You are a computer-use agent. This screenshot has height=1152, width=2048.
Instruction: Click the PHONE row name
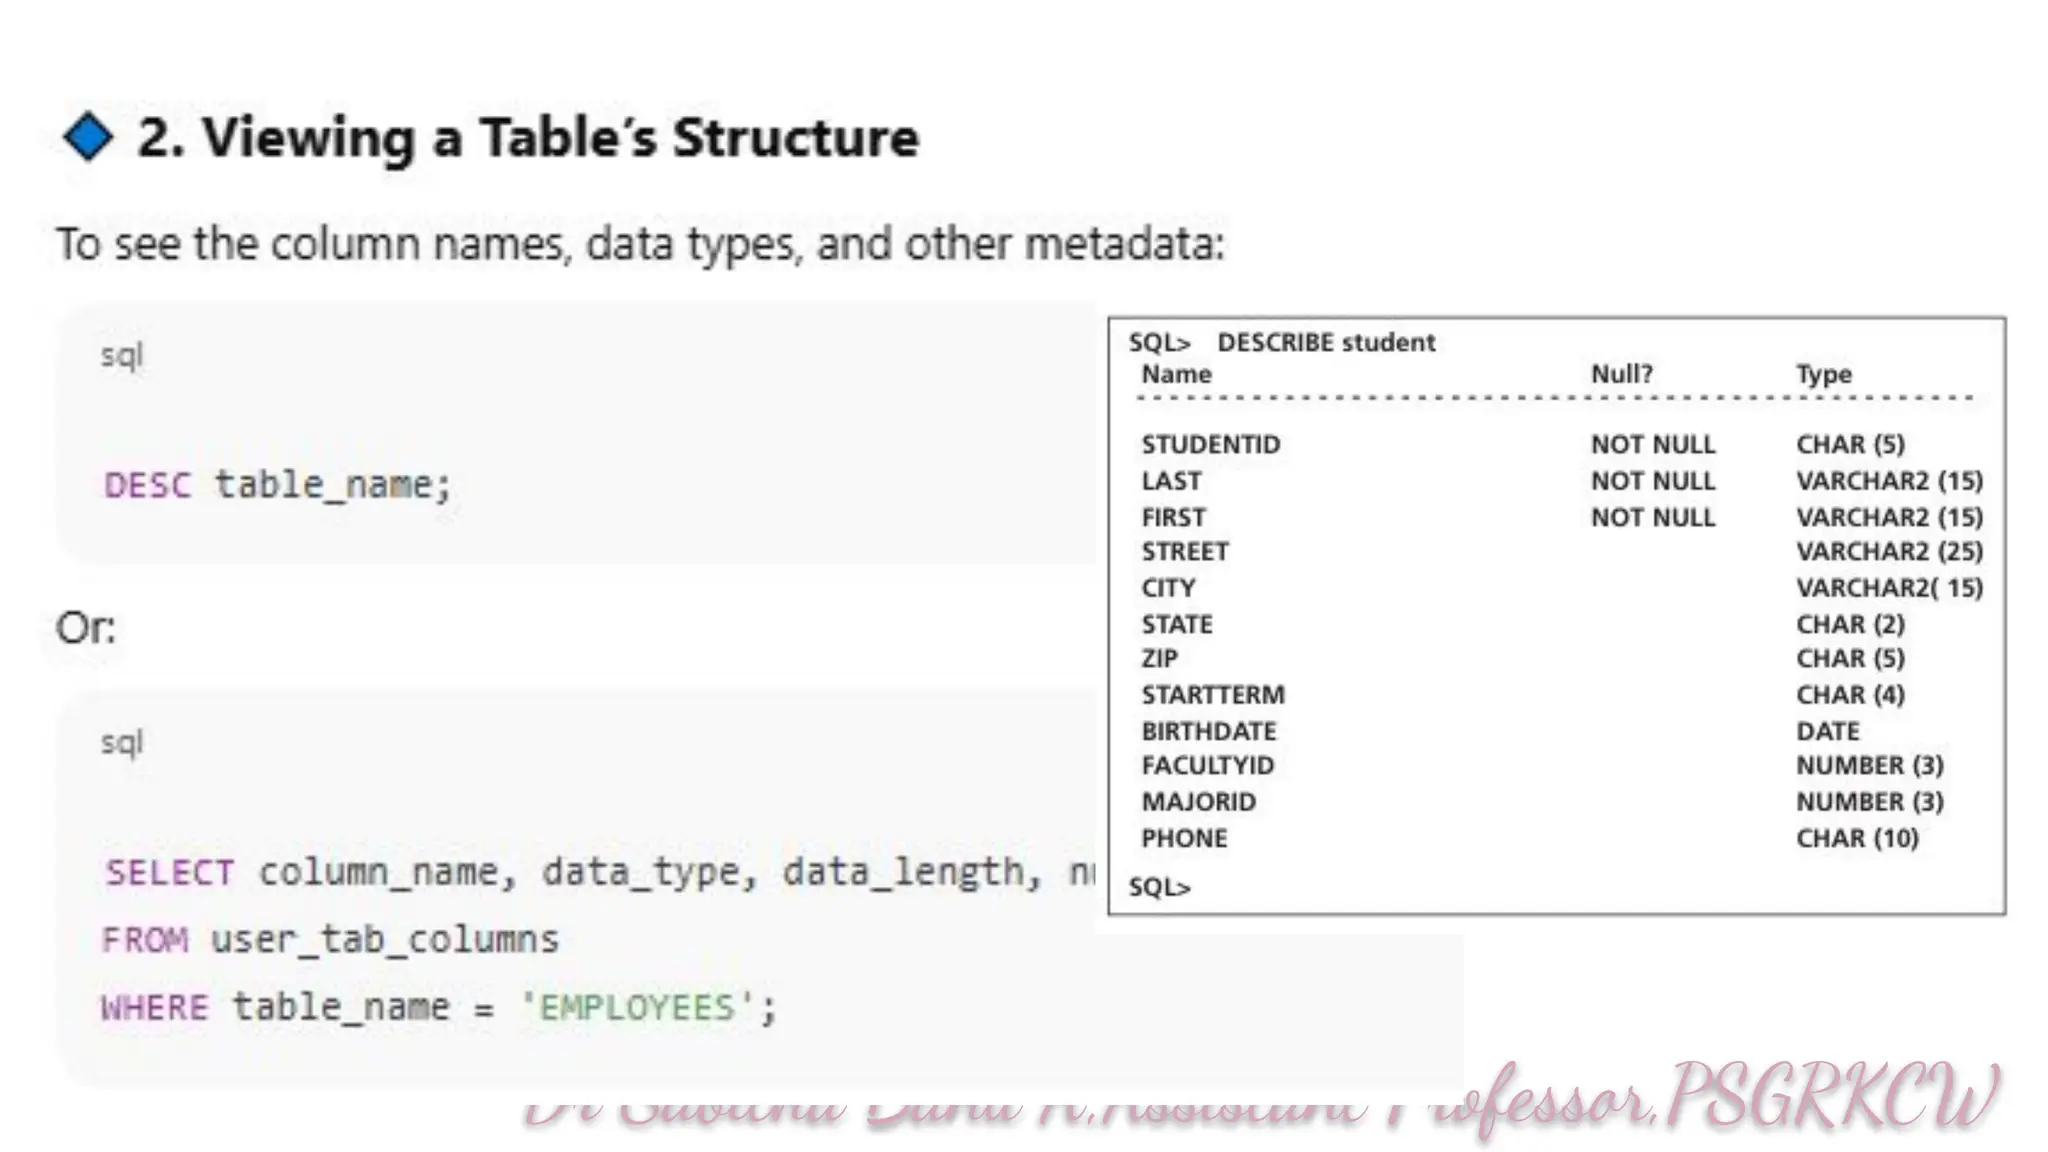click(1184, 838)
